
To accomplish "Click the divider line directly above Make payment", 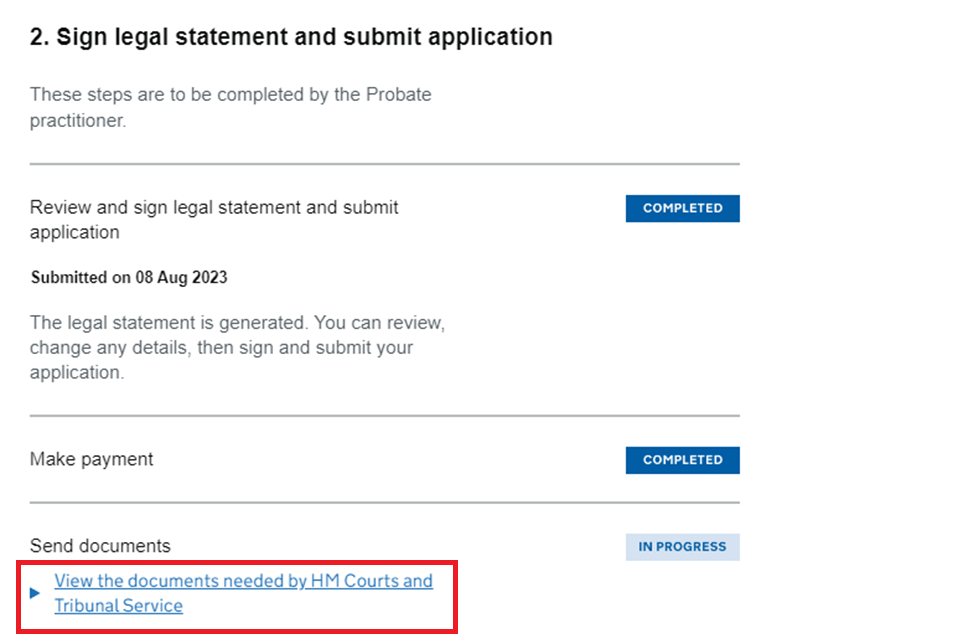I will [x=384, y=416].
